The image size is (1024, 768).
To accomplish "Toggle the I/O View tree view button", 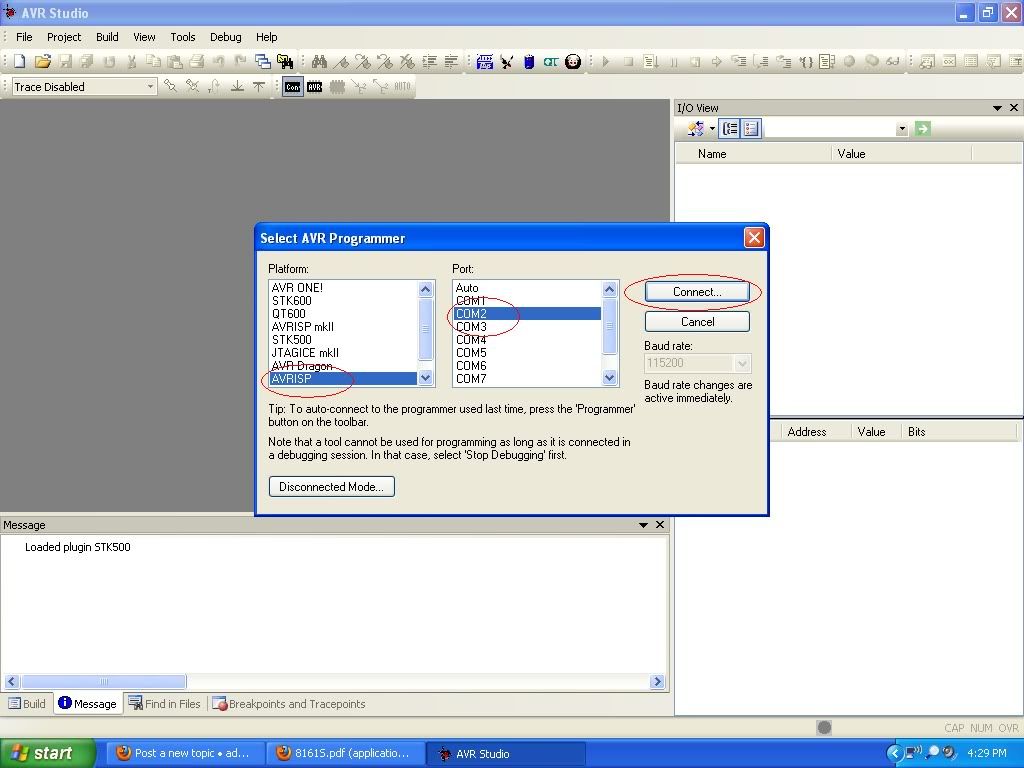I will pos(729,129).
